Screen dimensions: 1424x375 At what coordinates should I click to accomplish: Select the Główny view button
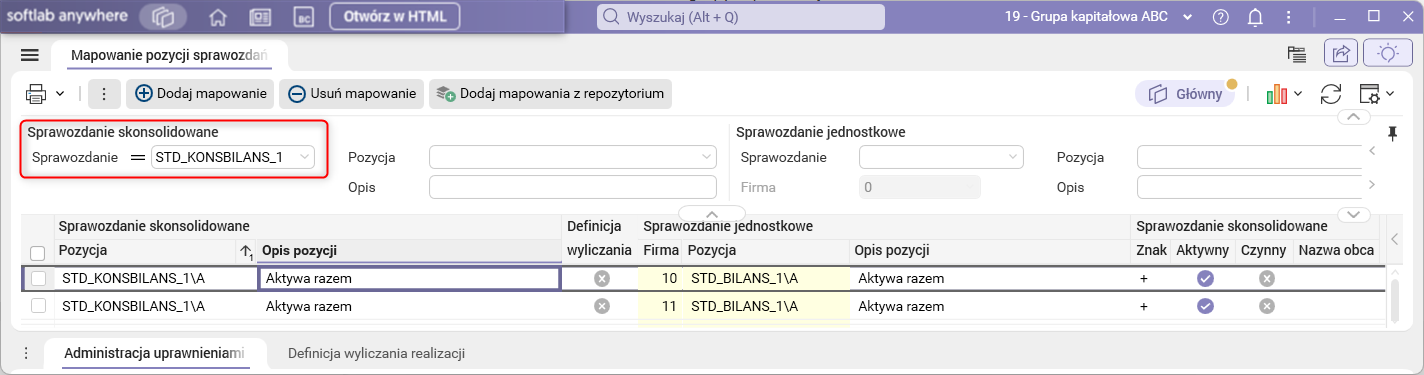coord(1186,94)
